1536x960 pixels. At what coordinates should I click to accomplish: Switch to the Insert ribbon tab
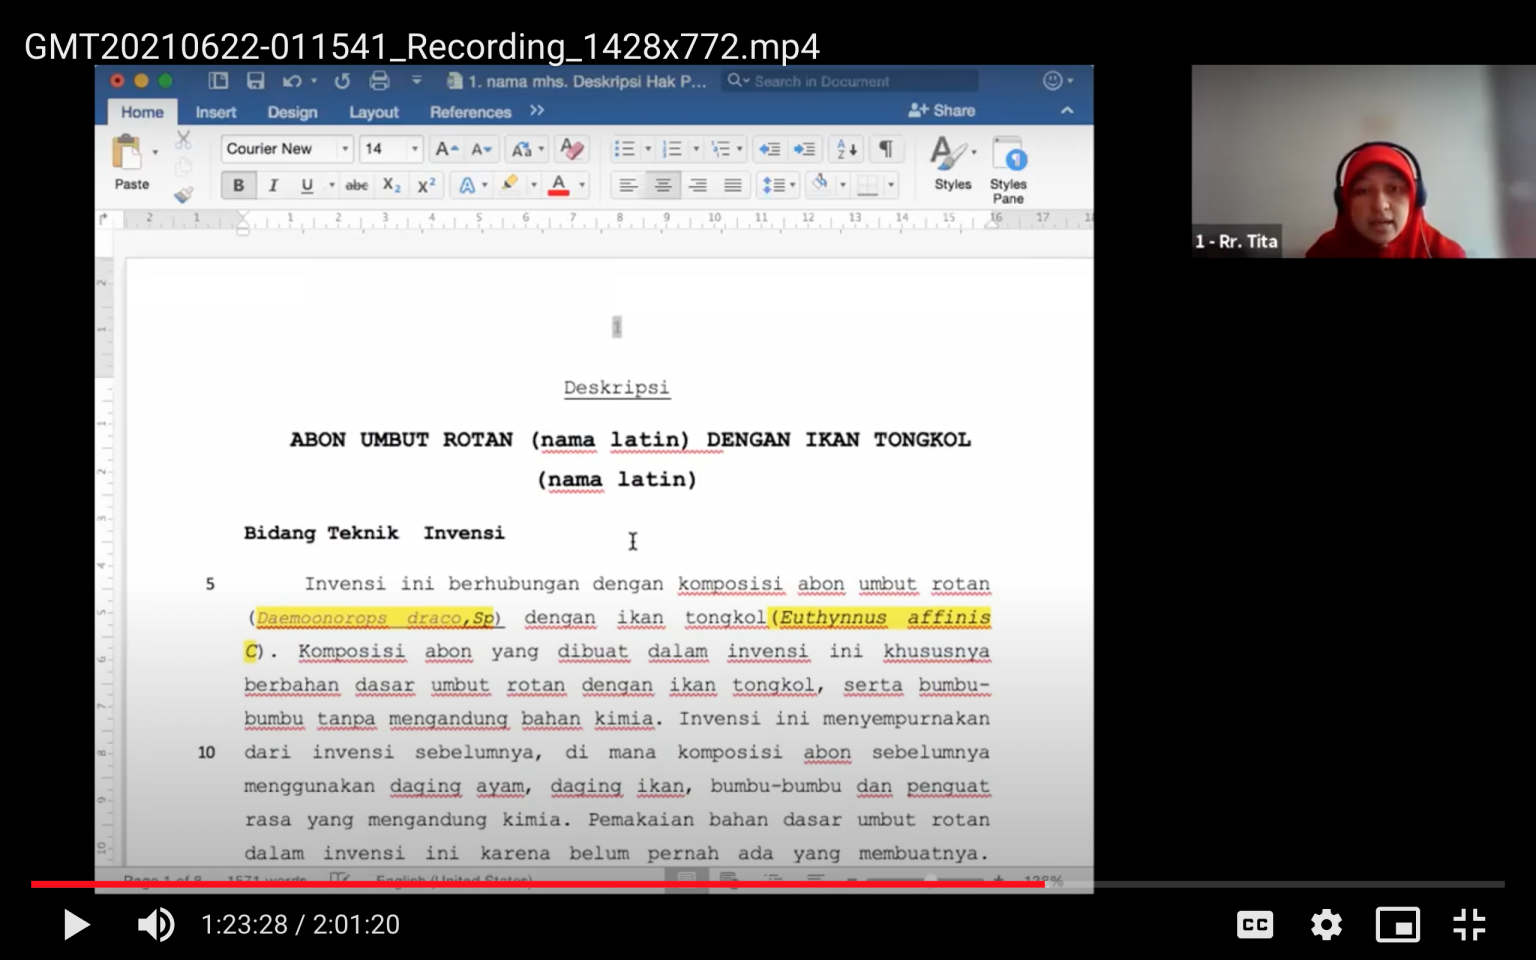215,112
